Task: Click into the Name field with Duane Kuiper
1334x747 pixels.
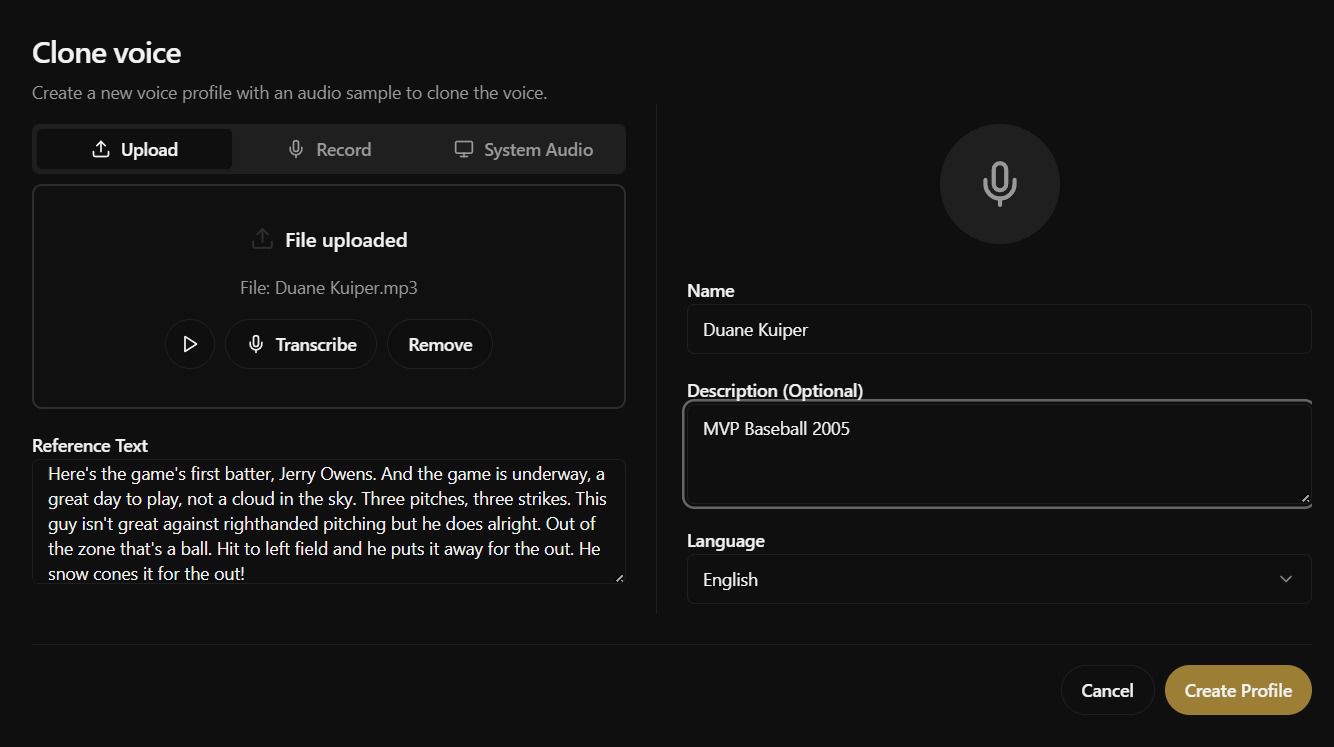Action: pyautogui.click(x=998, y=329)
